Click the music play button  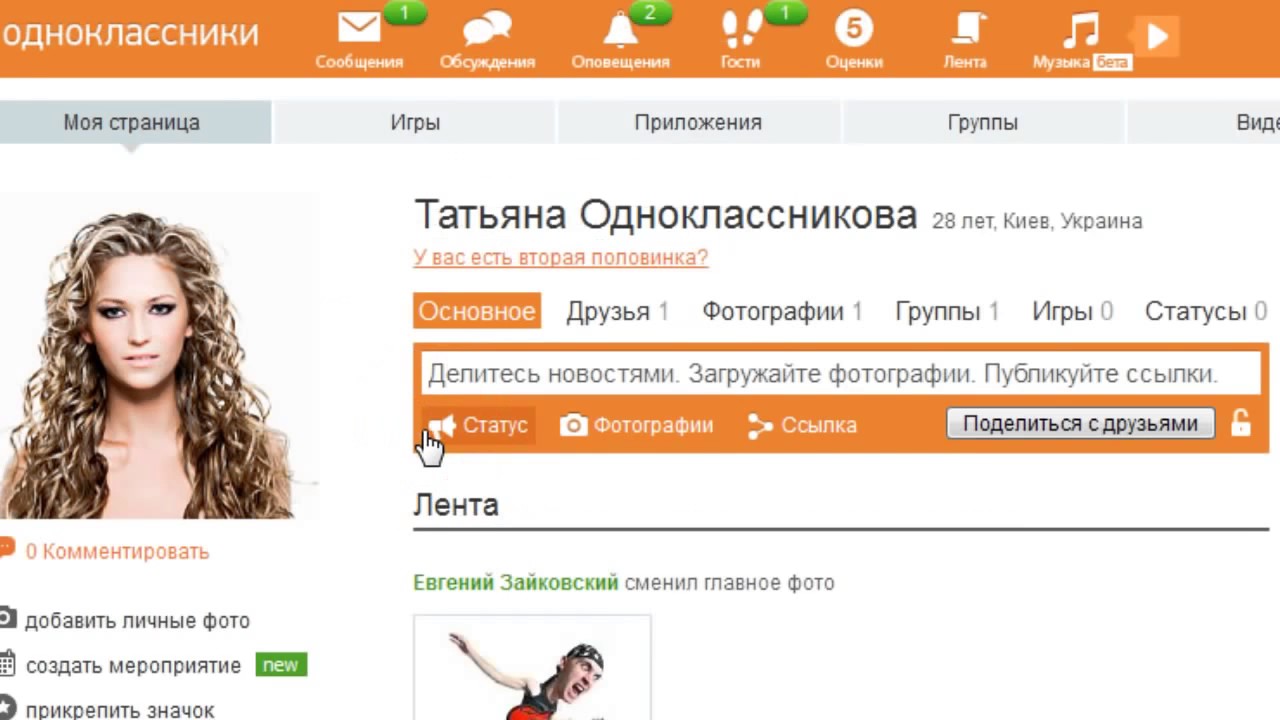click(1157, 37)
